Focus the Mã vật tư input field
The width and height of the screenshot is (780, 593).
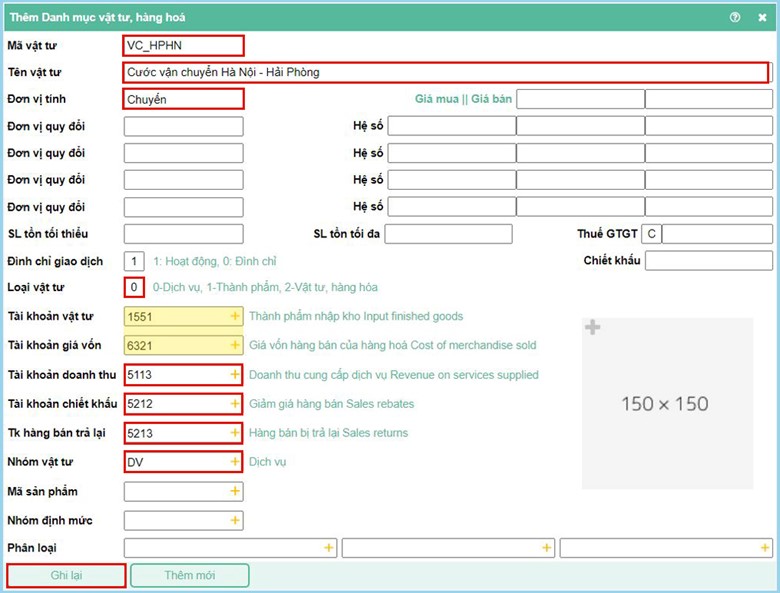[x=183, y=45]
